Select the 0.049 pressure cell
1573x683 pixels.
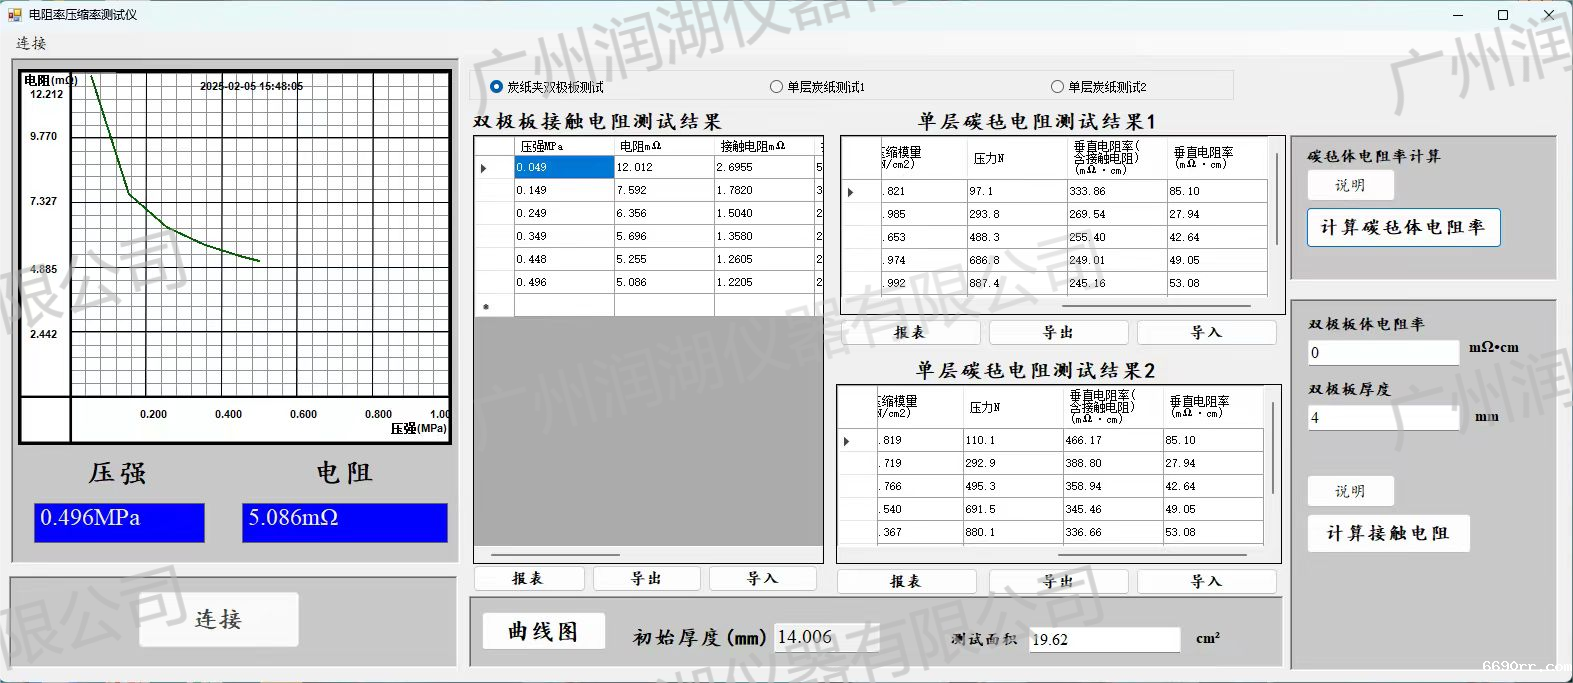tap(564, 168)
